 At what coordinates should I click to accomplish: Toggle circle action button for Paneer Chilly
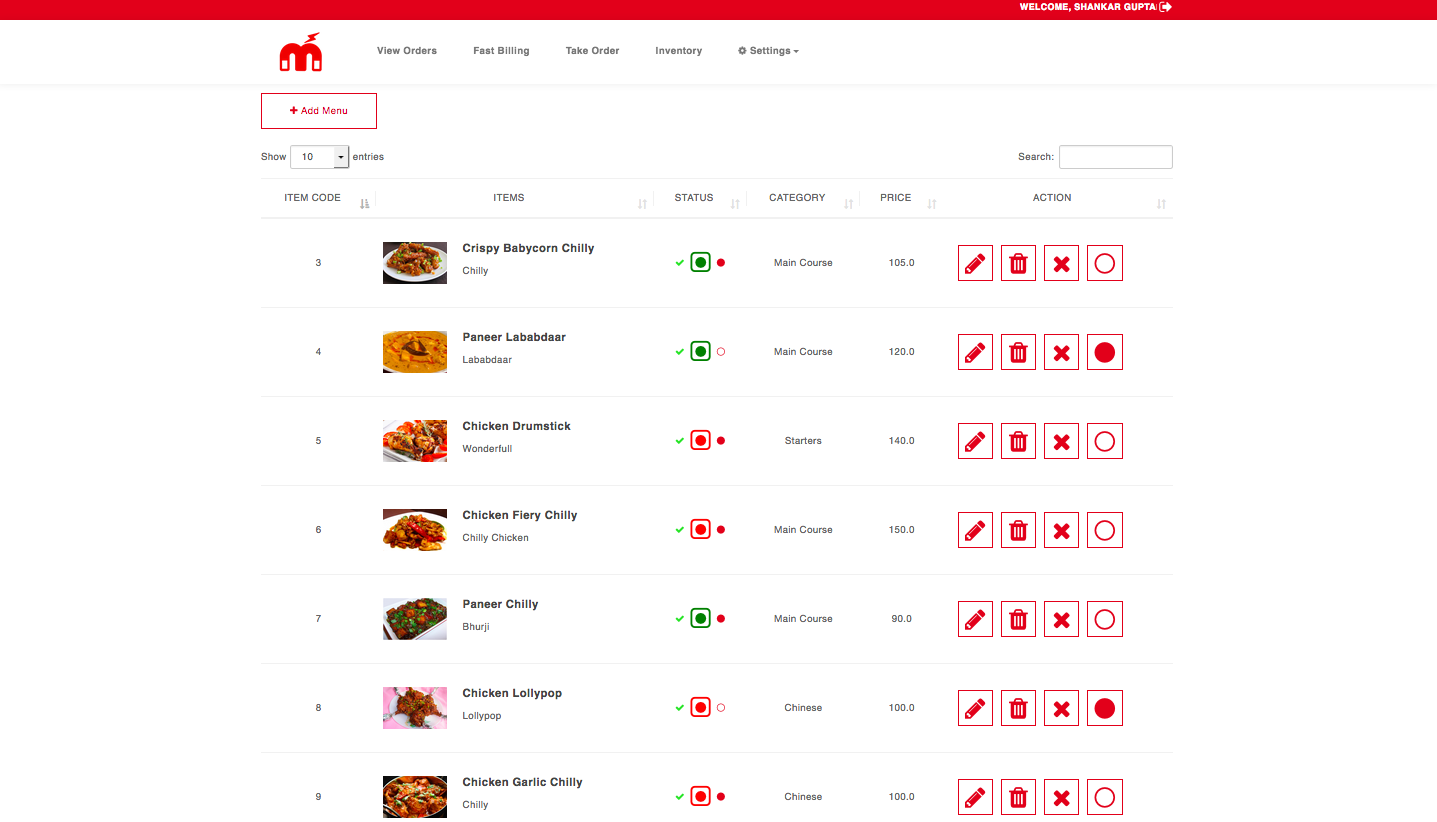[1104, 619]
